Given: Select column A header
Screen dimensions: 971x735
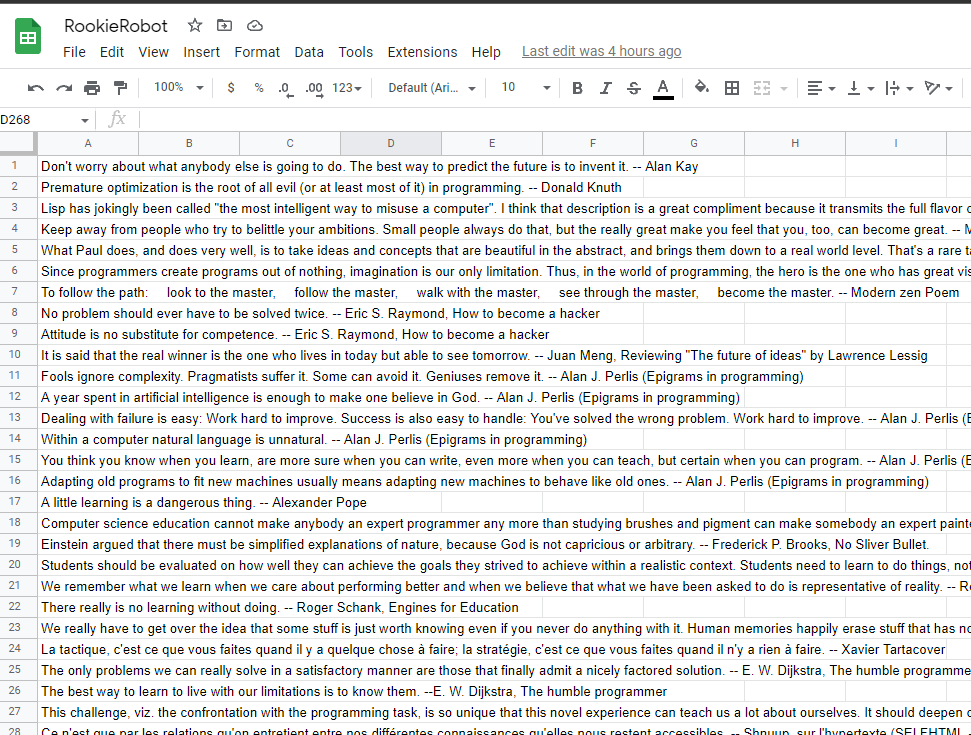Looking at the screenshot, I should (88, 143).
